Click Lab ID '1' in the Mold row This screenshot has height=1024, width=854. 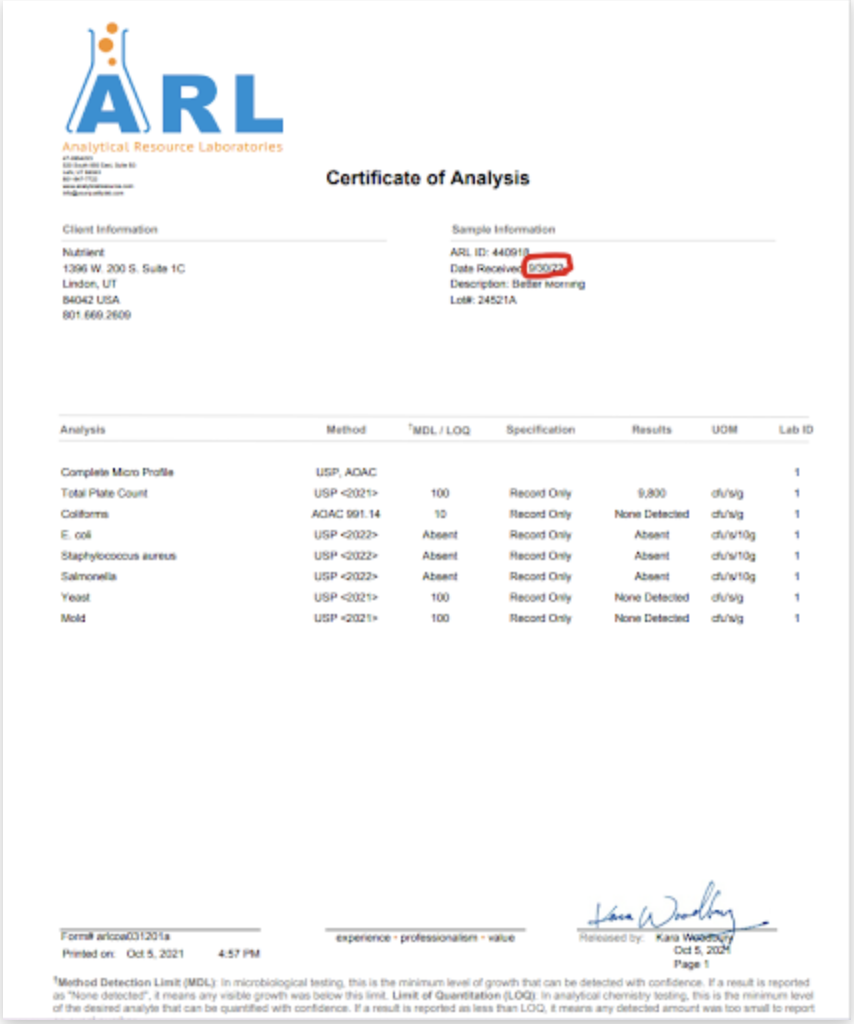point(797,618)
